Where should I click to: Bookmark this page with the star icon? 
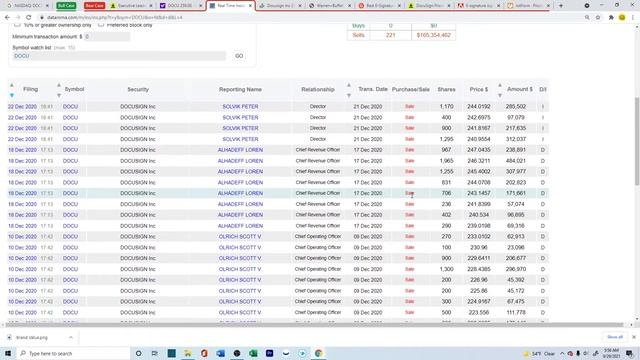598,18
